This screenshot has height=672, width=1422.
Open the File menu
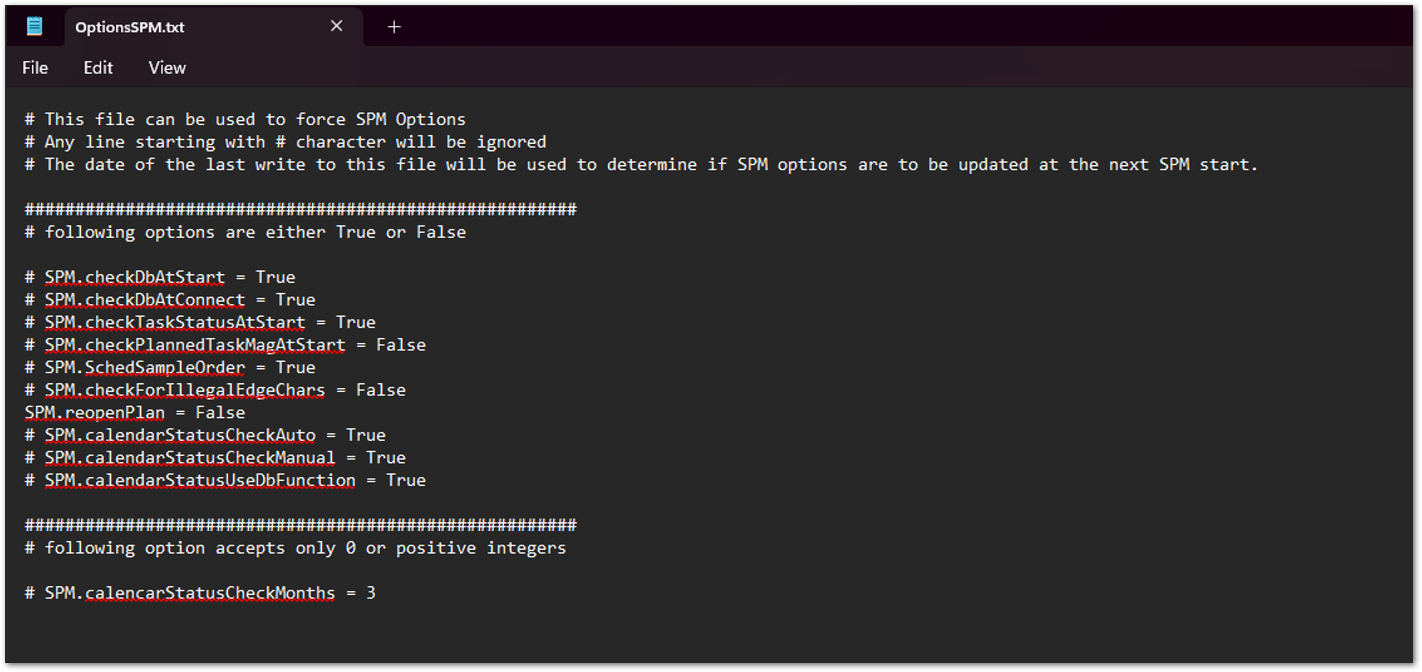coord(35,68)
